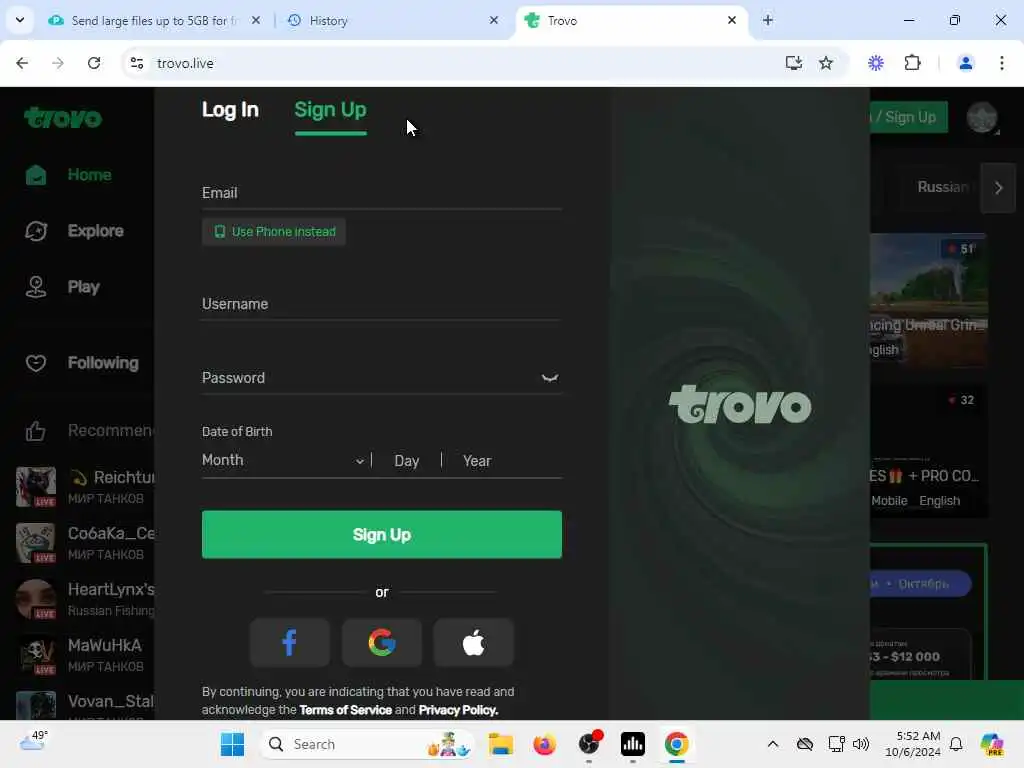
Task: Open the notifications bell
Action: (x=956, y=744)
